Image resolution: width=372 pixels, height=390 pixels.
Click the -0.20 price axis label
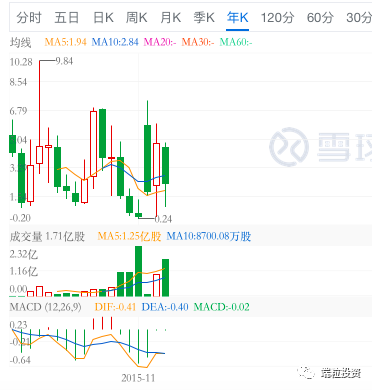(x=20, y=218)
